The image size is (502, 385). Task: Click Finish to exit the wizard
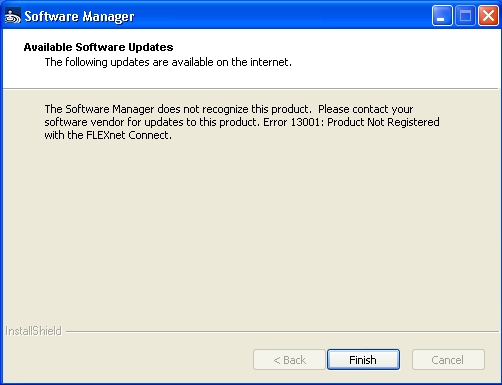coord(363,360)
